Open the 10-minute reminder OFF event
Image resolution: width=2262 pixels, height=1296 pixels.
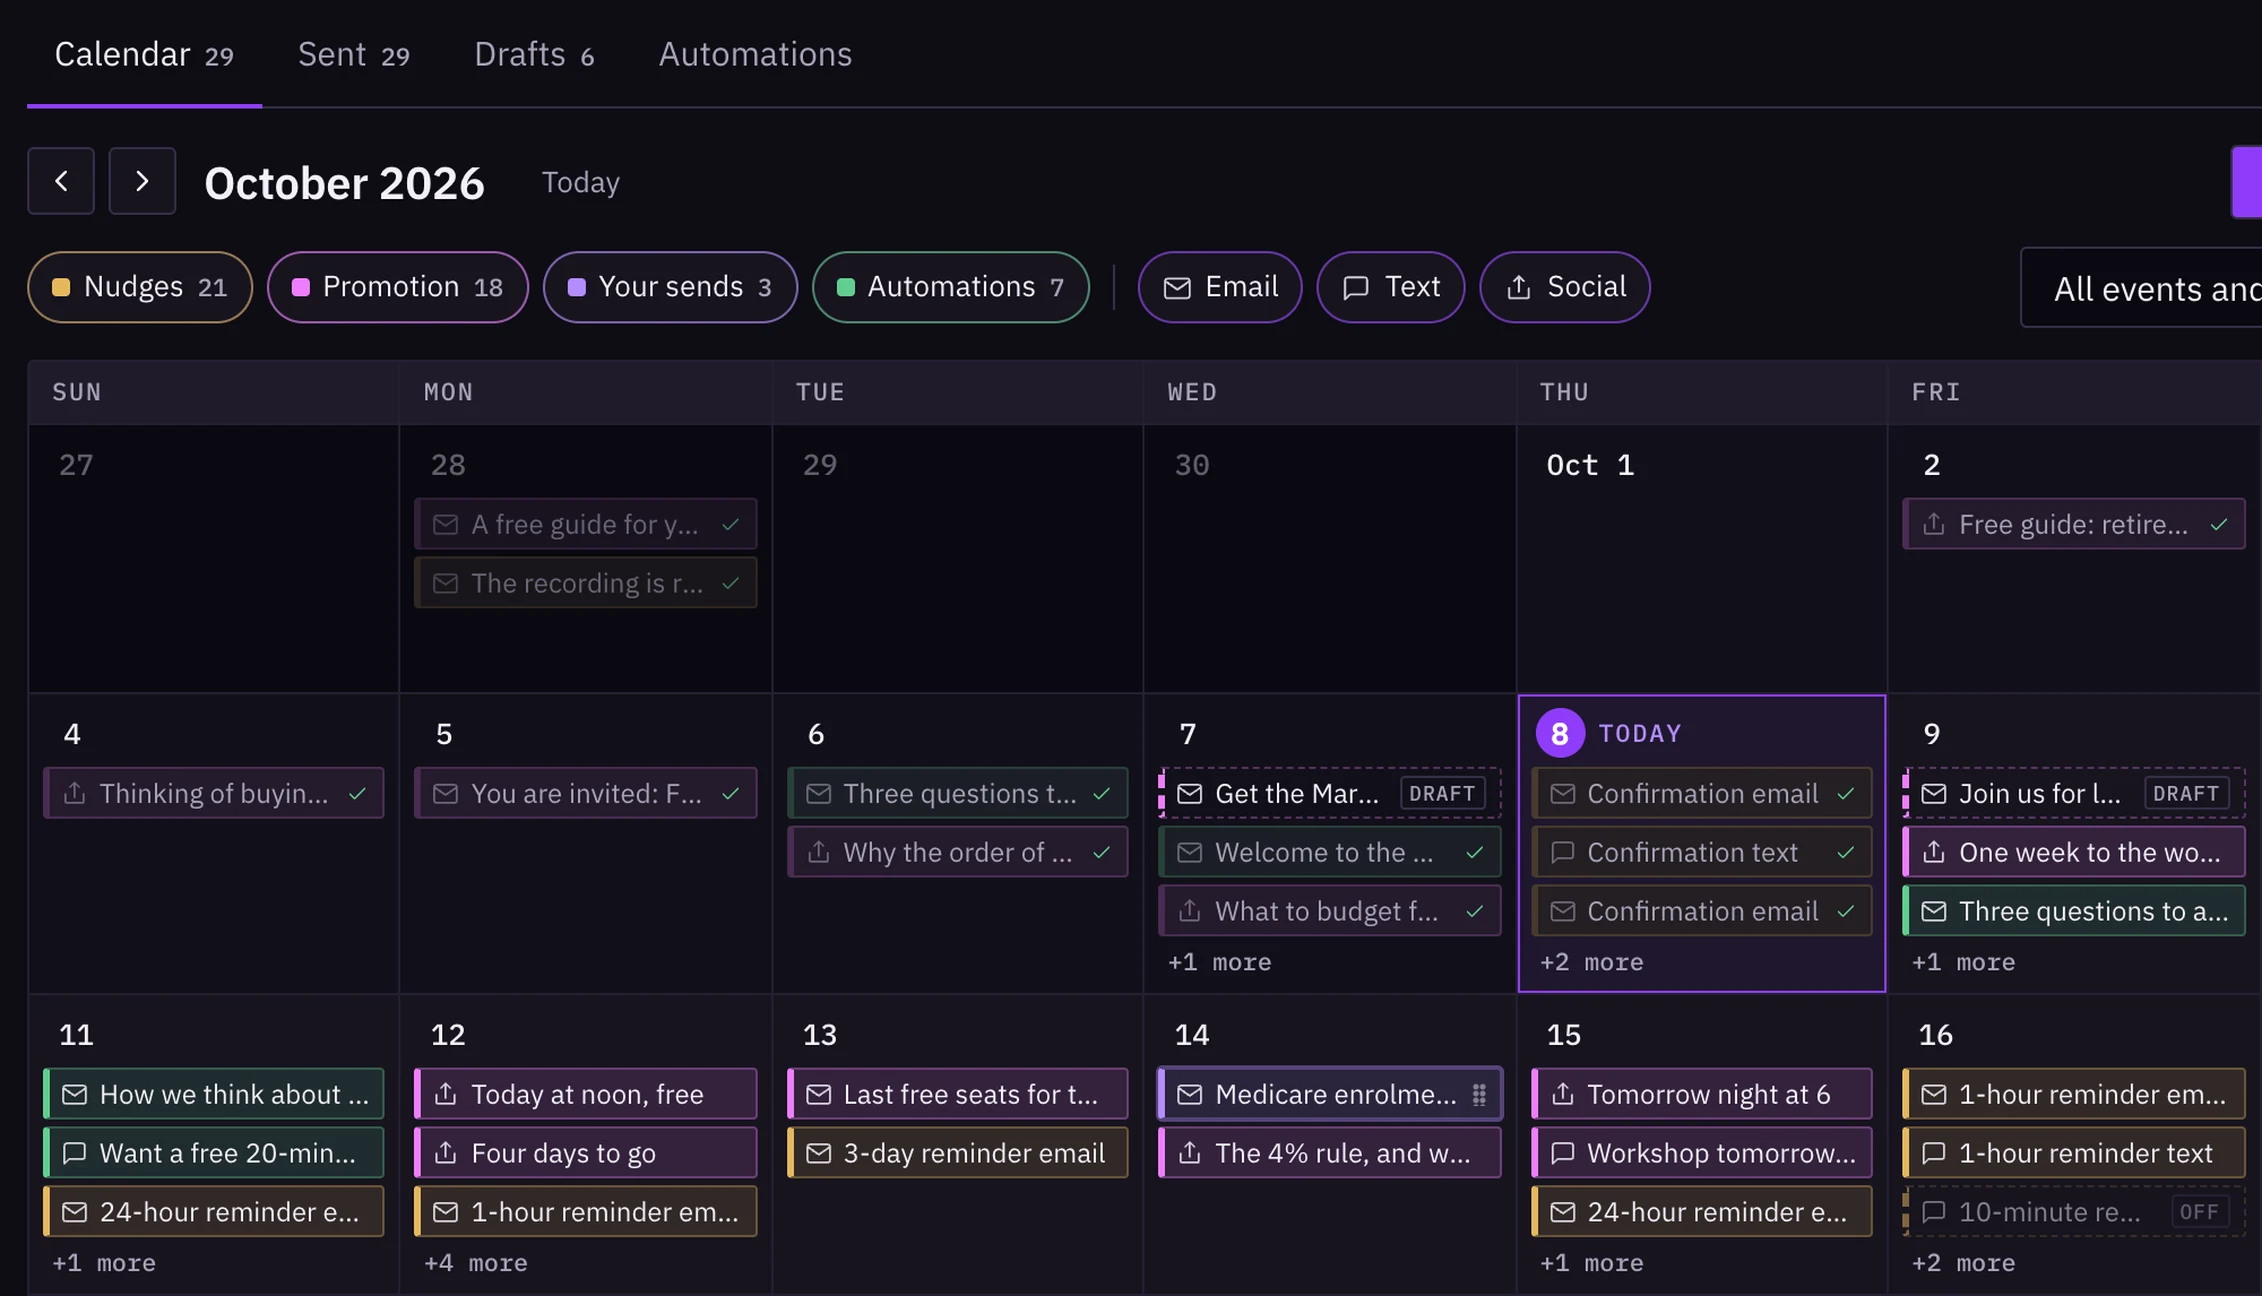pos(2074,1212)
